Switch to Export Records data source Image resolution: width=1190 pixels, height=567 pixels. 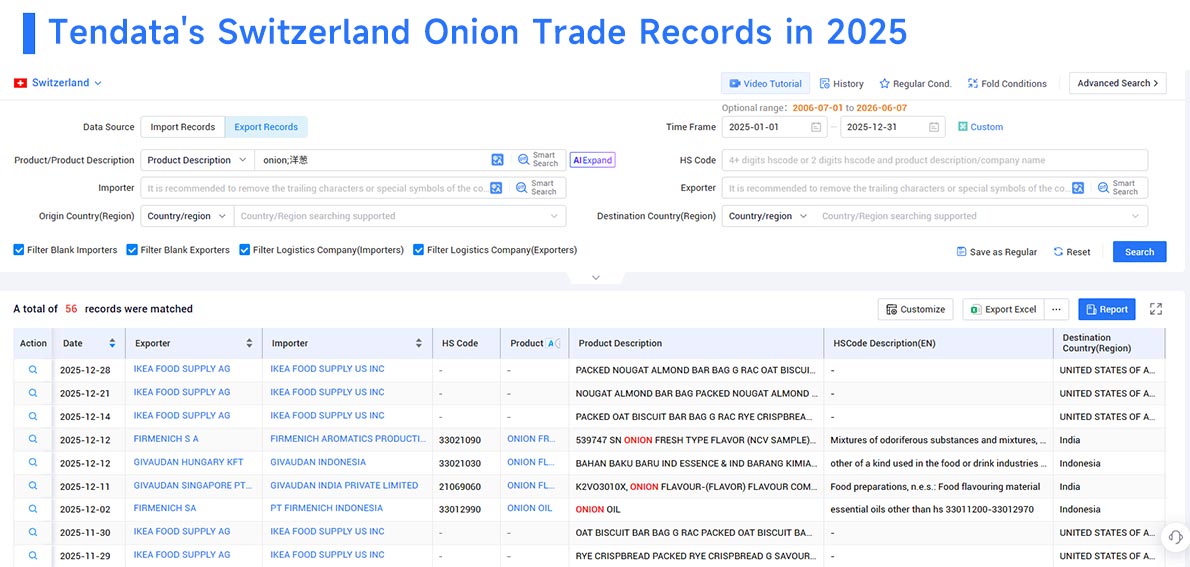[x=266, y=127]
